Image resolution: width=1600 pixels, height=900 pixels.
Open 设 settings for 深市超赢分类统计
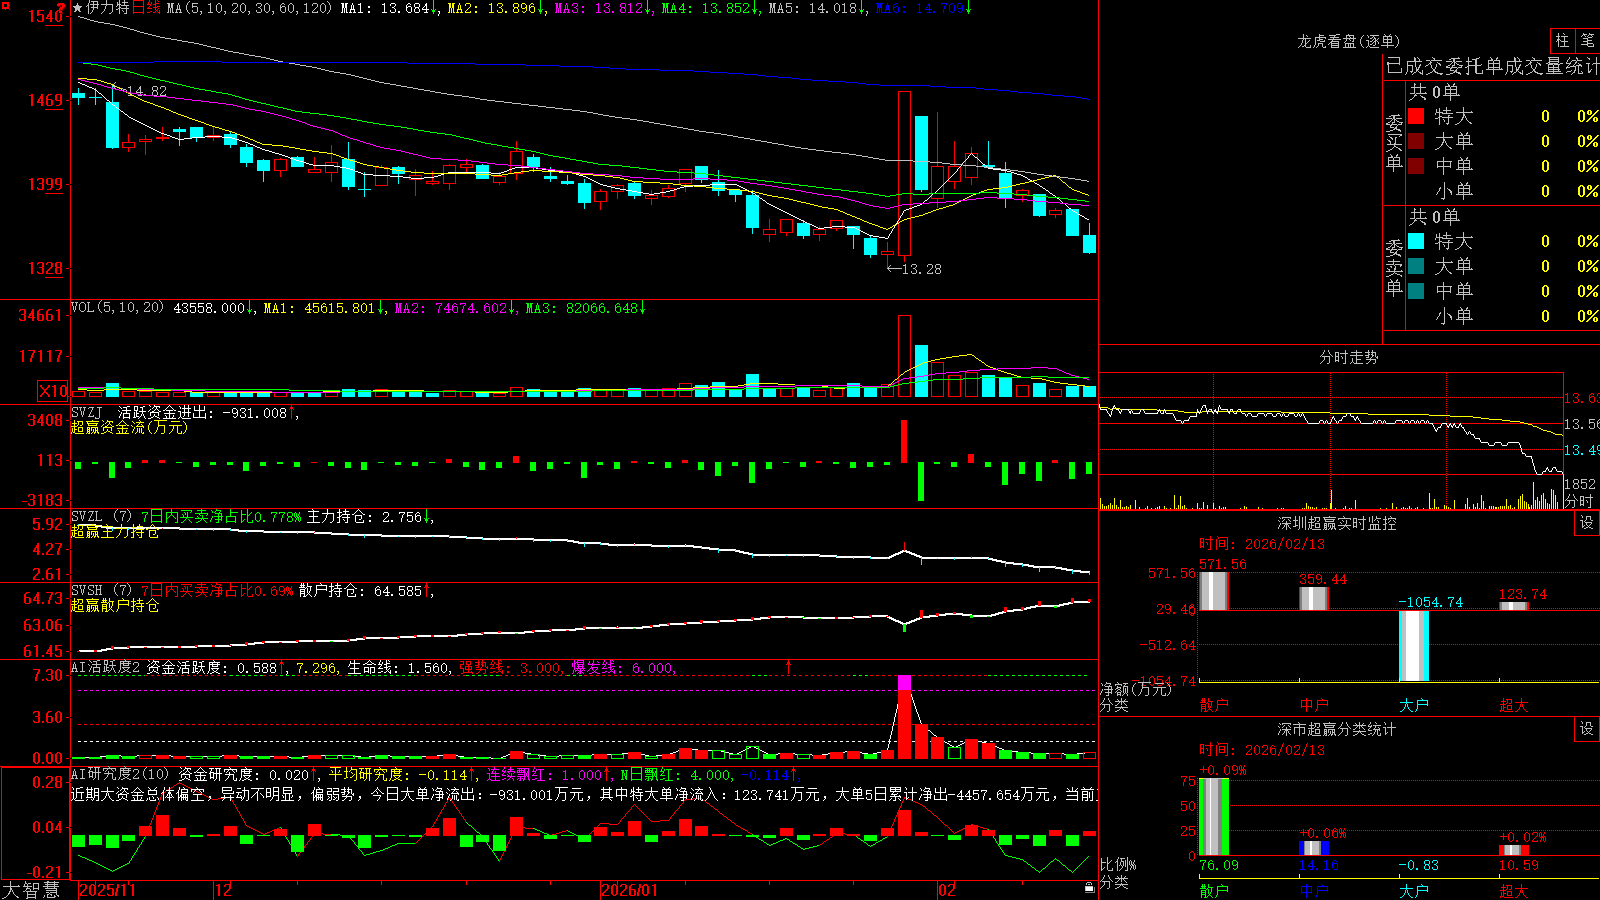tap(1586, 729)
